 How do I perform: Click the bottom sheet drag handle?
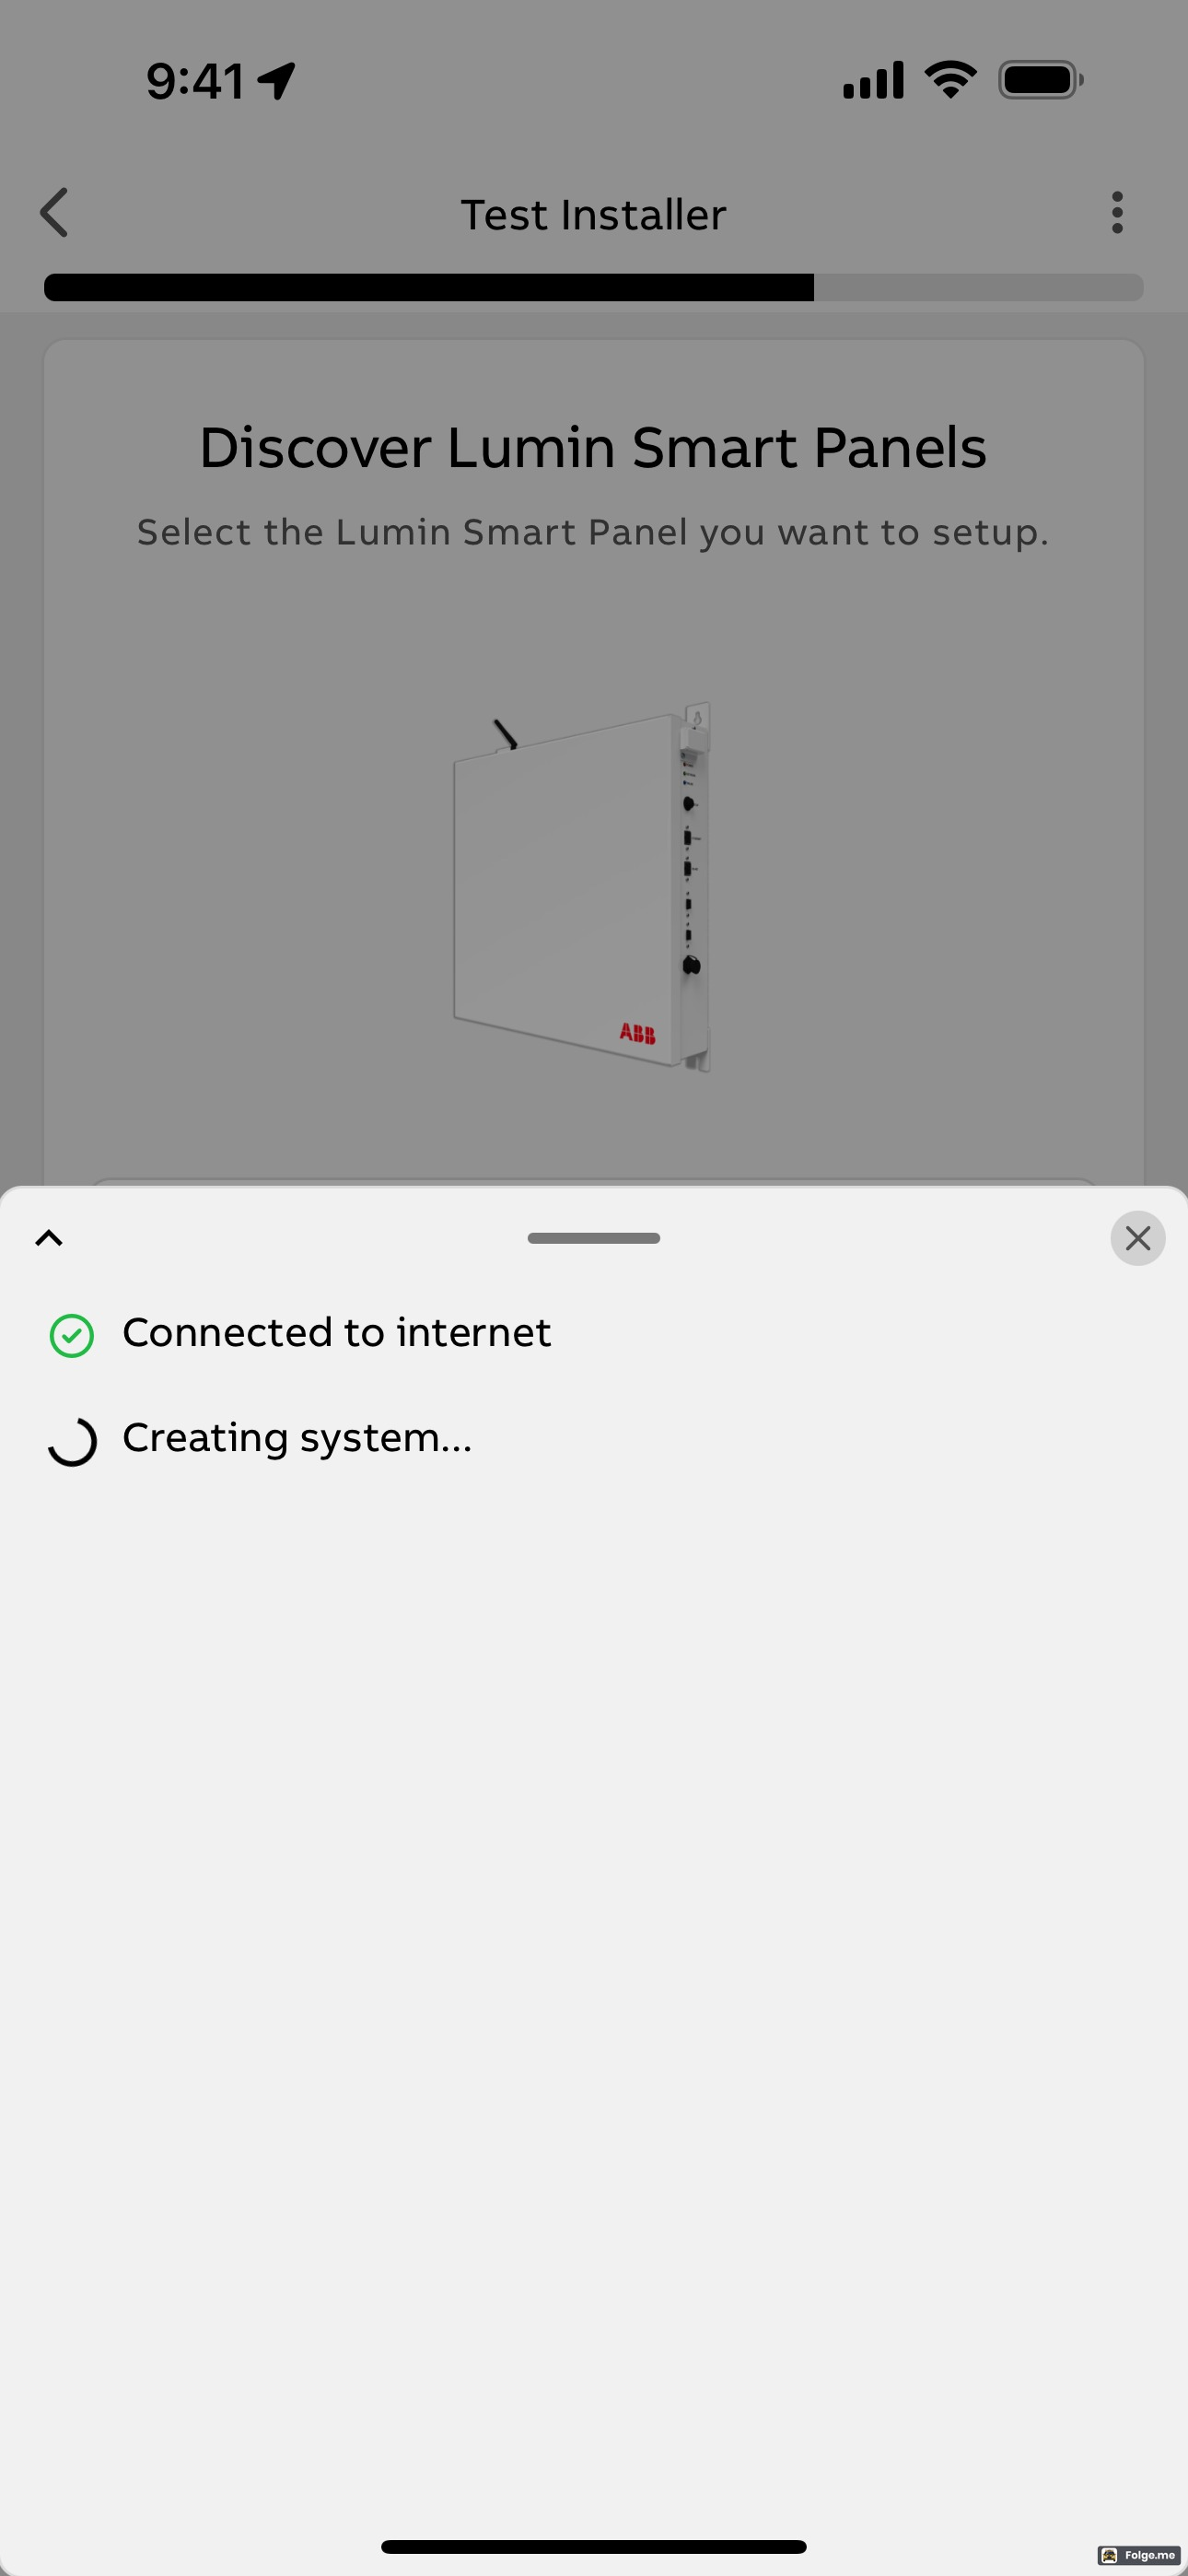593,1238
